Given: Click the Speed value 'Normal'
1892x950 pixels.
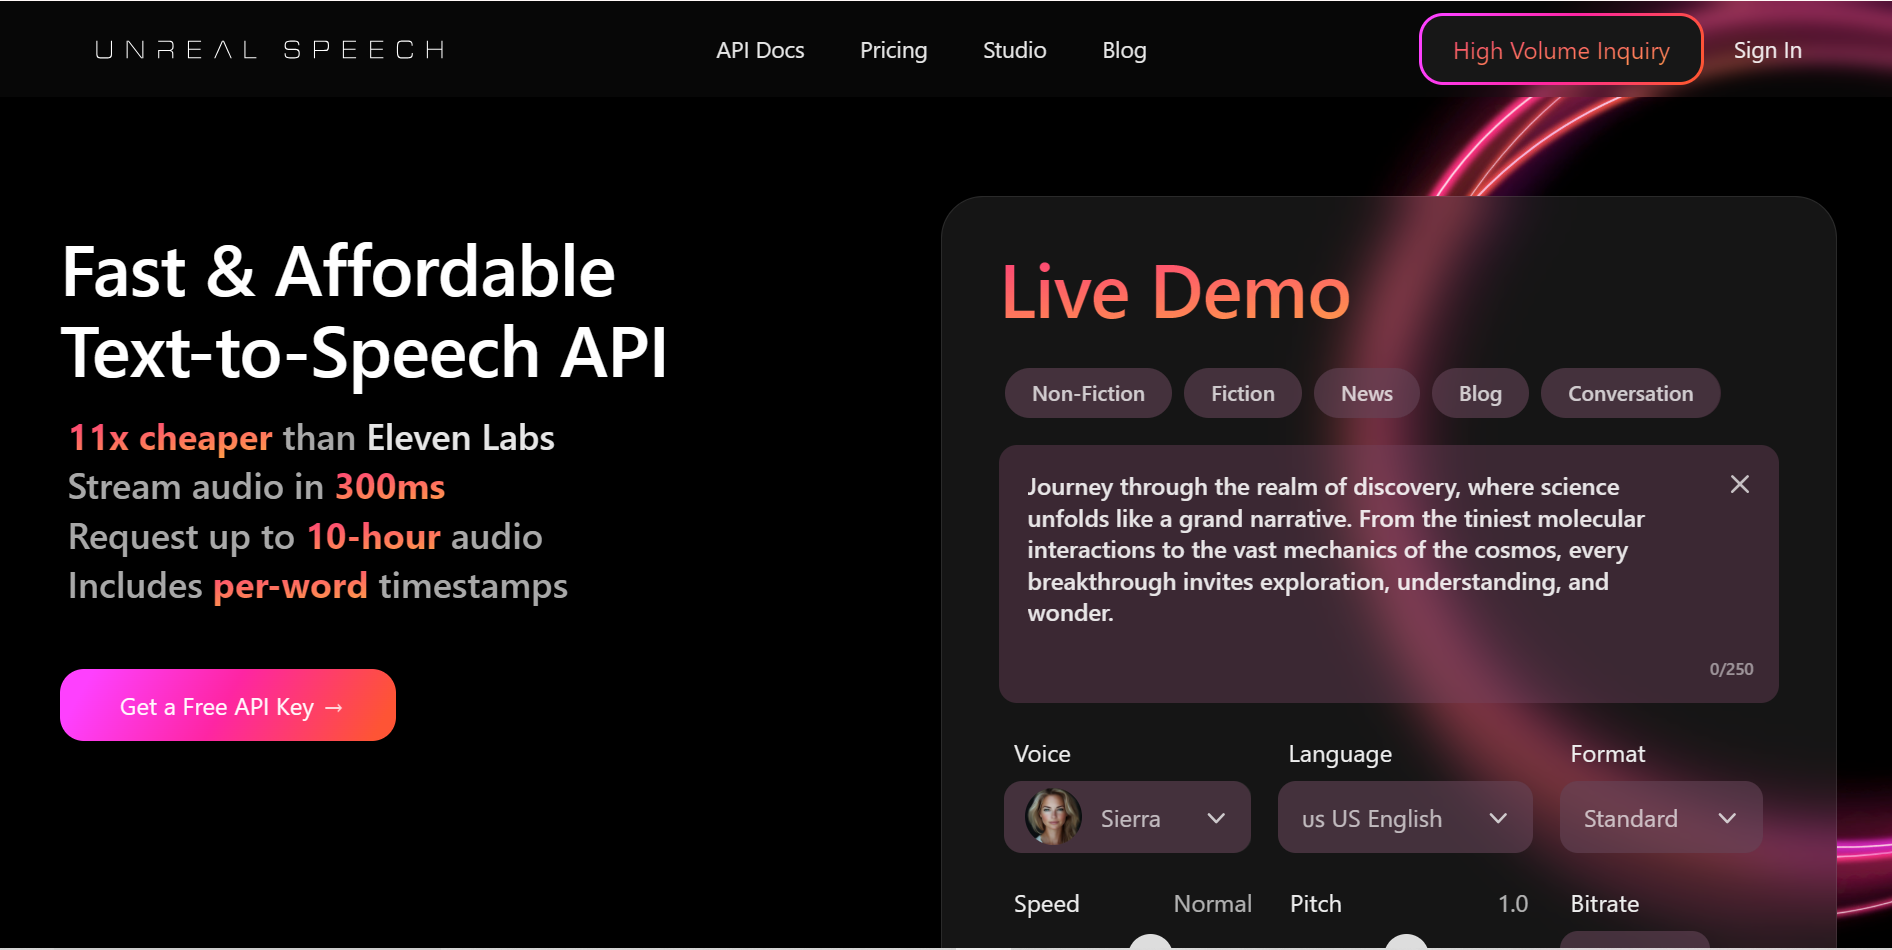Looking at the screenshot, I should [1212, 904].
